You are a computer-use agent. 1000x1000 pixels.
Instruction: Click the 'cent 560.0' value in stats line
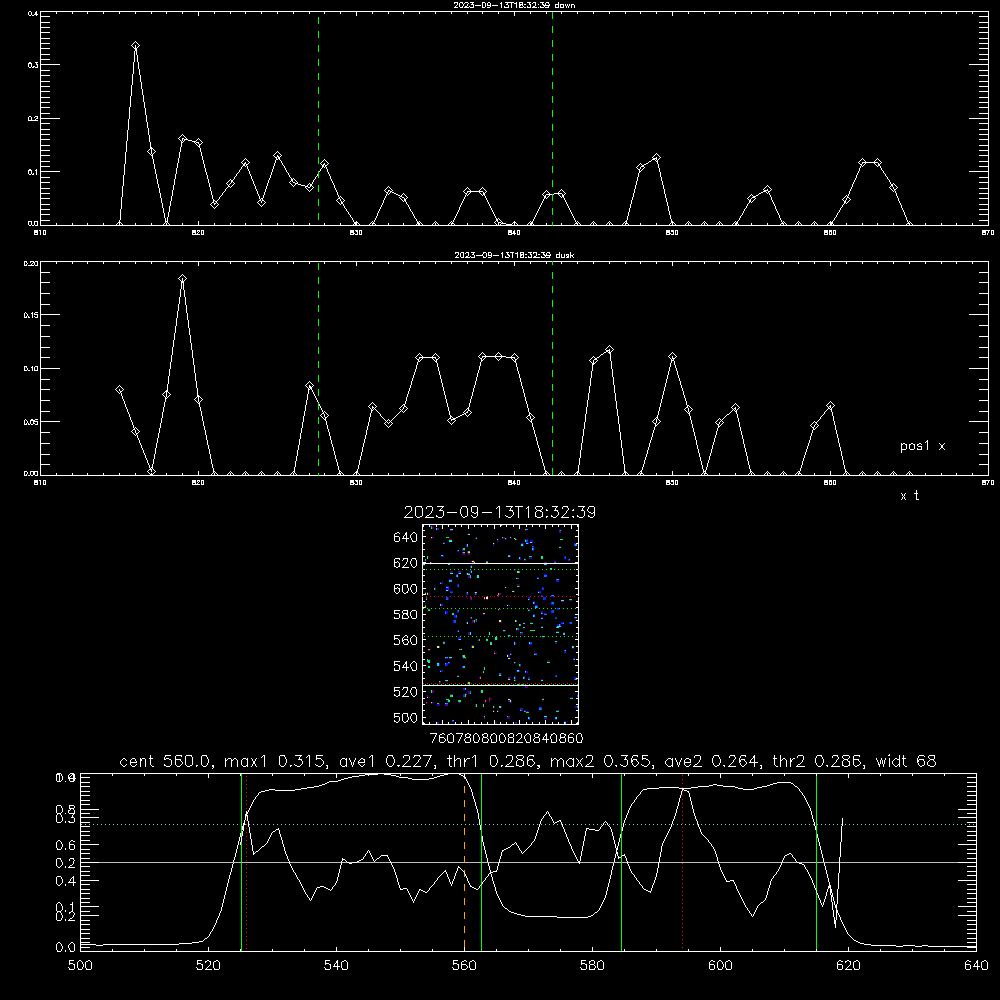pos(167,761)
